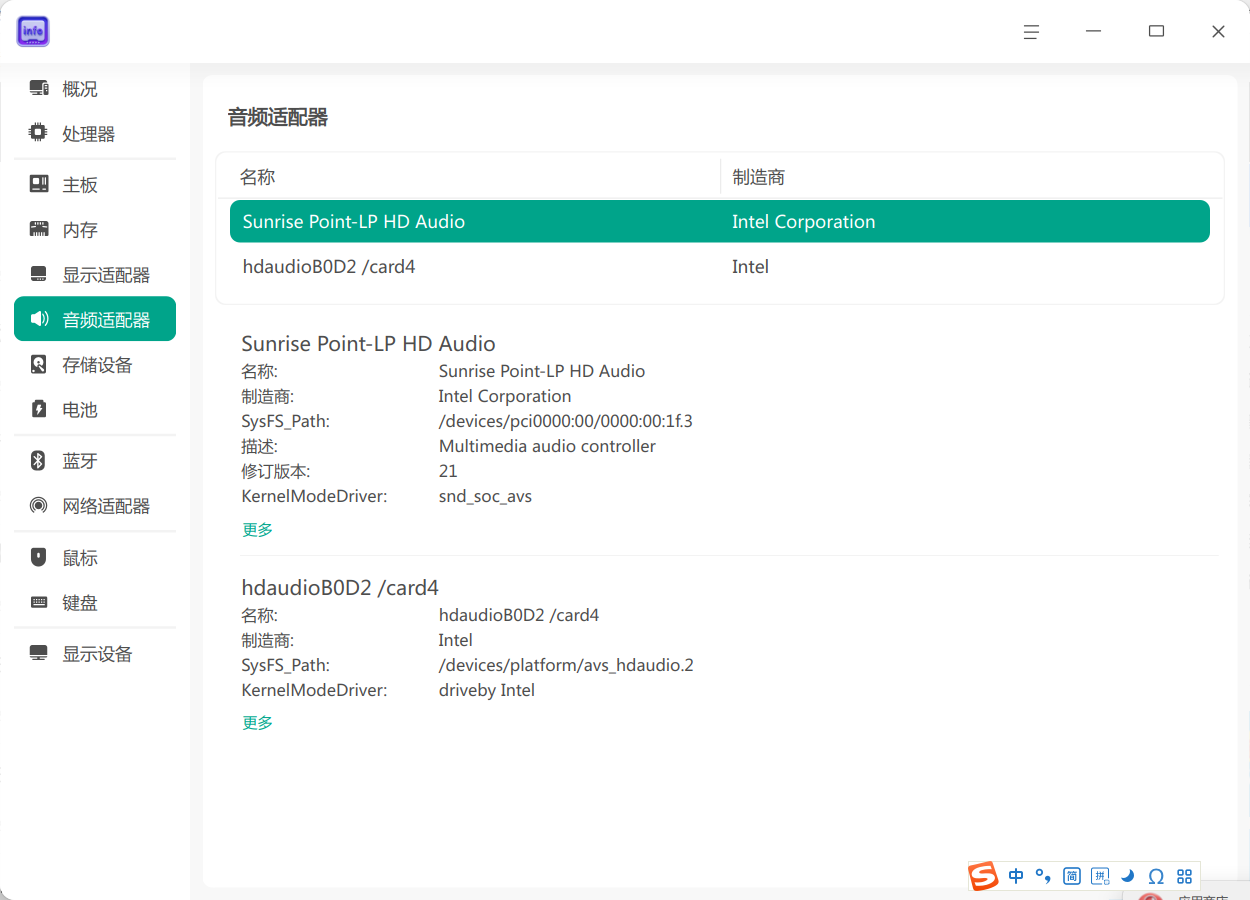Toggle the punctuation mode in the input bar
The width and height of the screenshot is (1250, 900).
[1043, 876]
